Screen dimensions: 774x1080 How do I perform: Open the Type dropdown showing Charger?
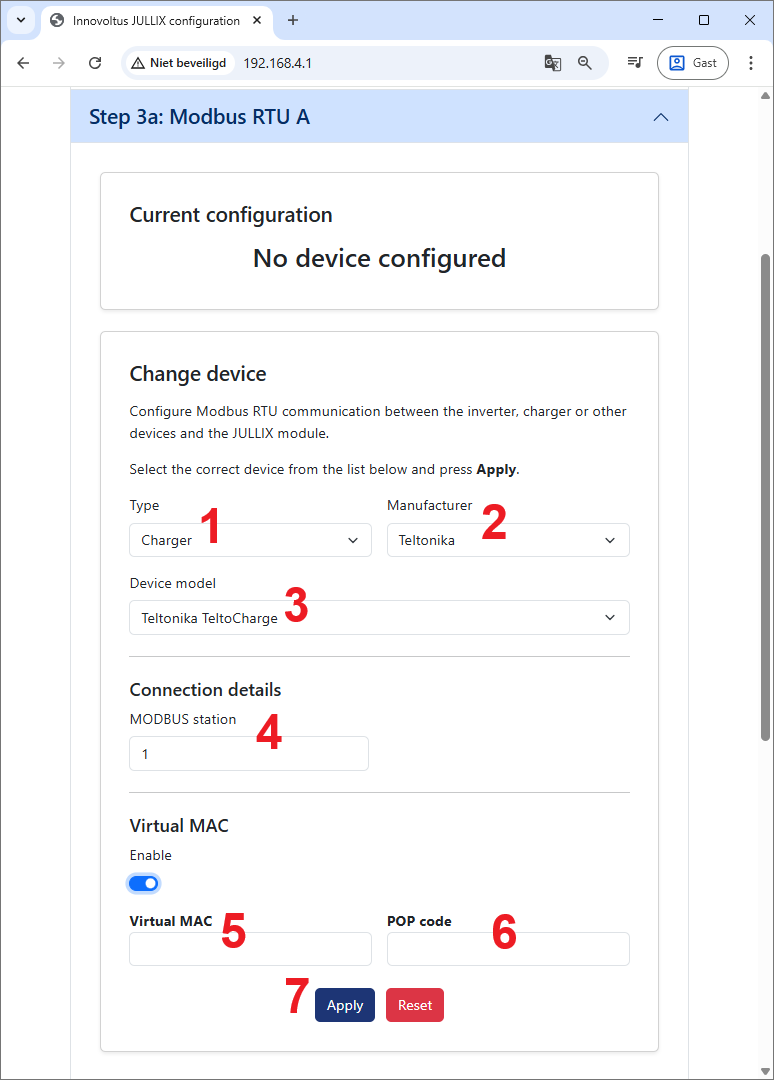[248, 540]
